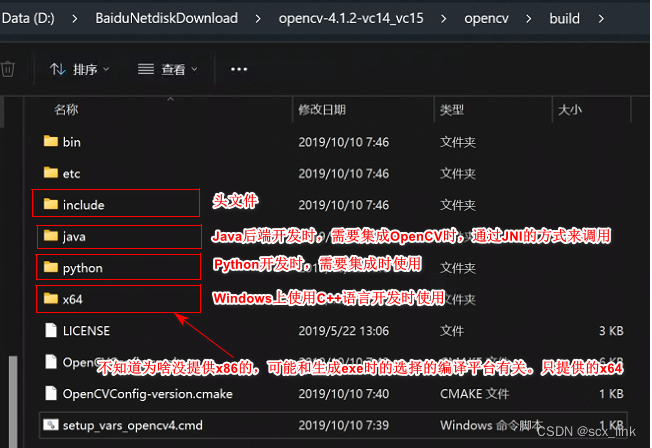The image size is (652, 448).
Task: Select the LICENSE file icon
Action: [x=51, y=330]
